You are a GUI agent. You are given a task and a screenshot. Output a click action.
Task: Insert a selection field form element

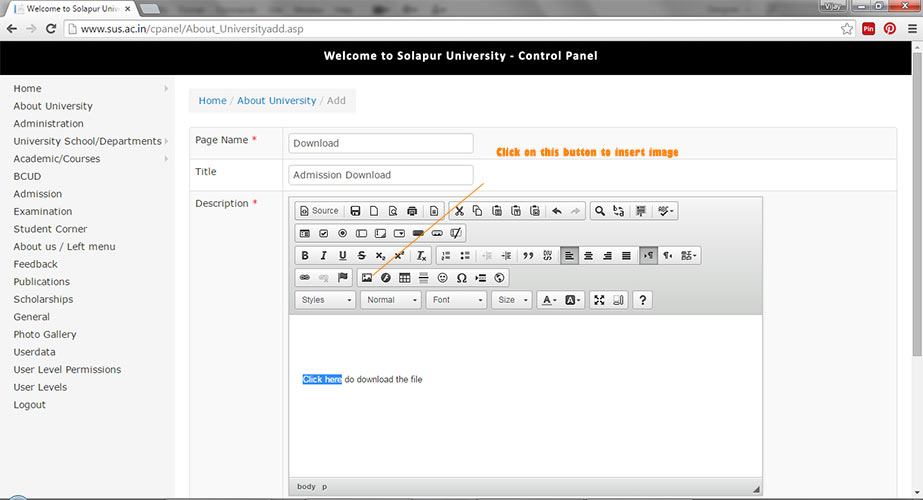[x=399, y=233]
